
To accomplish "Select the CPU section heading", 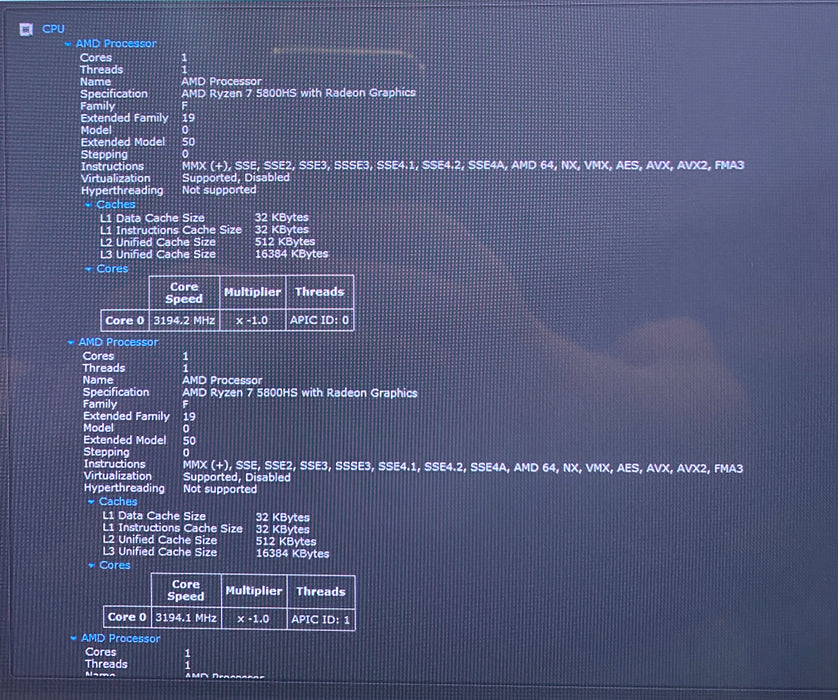I will pos(53,29).
